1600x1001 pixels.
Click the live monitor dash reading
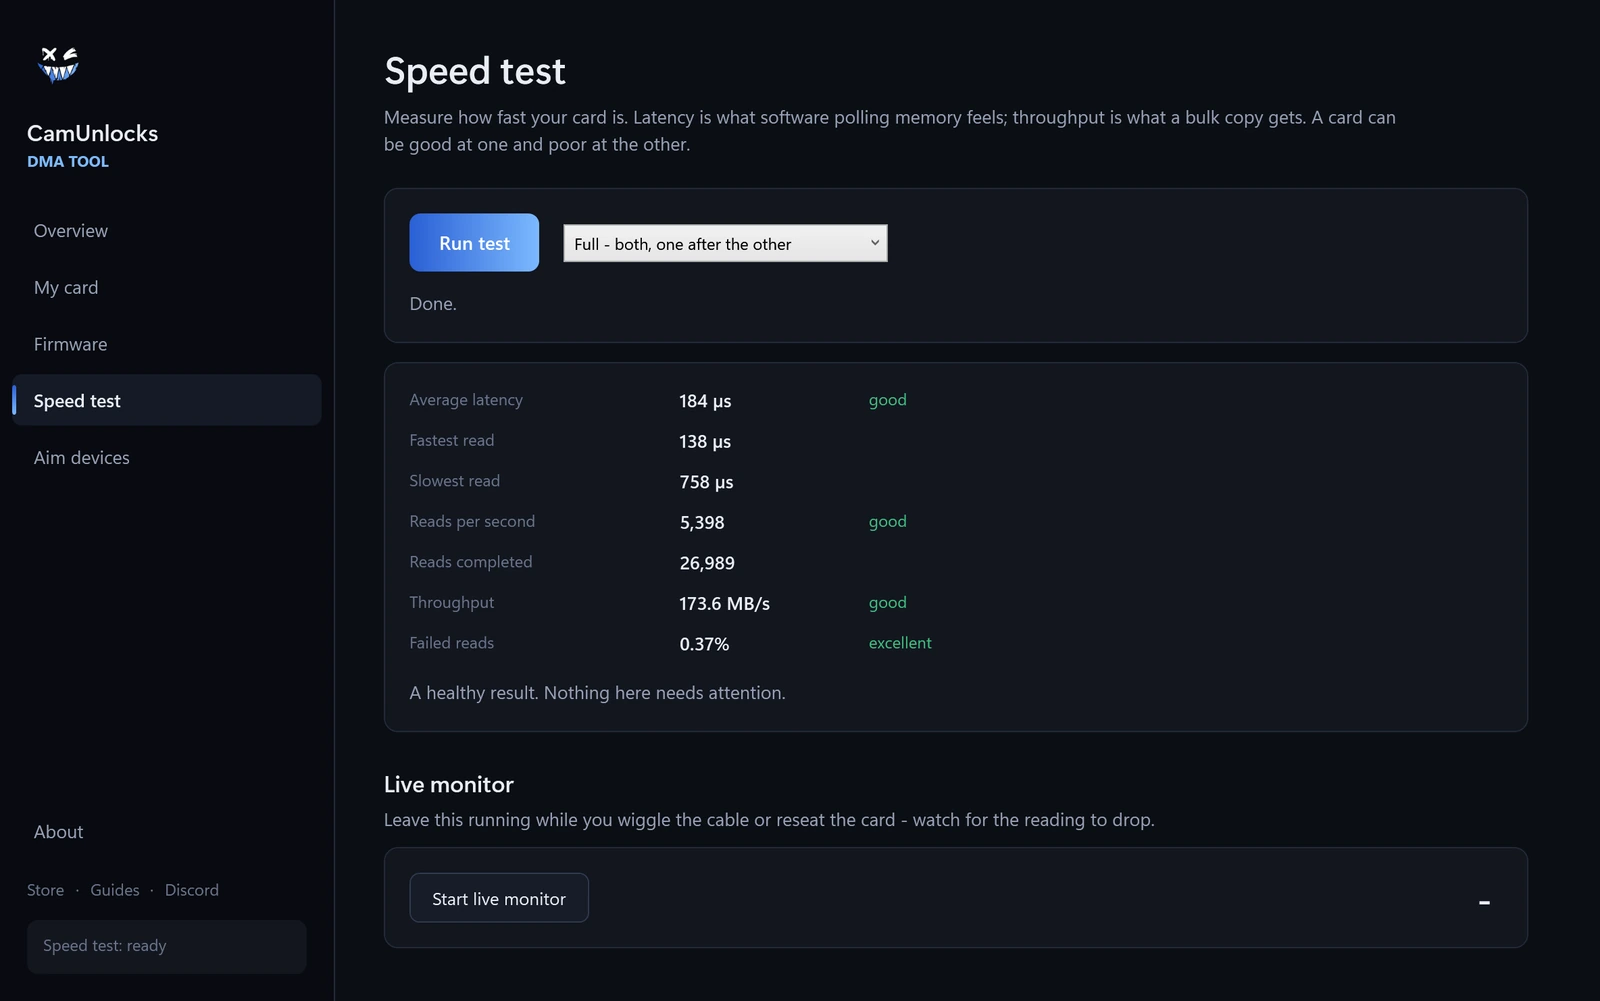1484,902
